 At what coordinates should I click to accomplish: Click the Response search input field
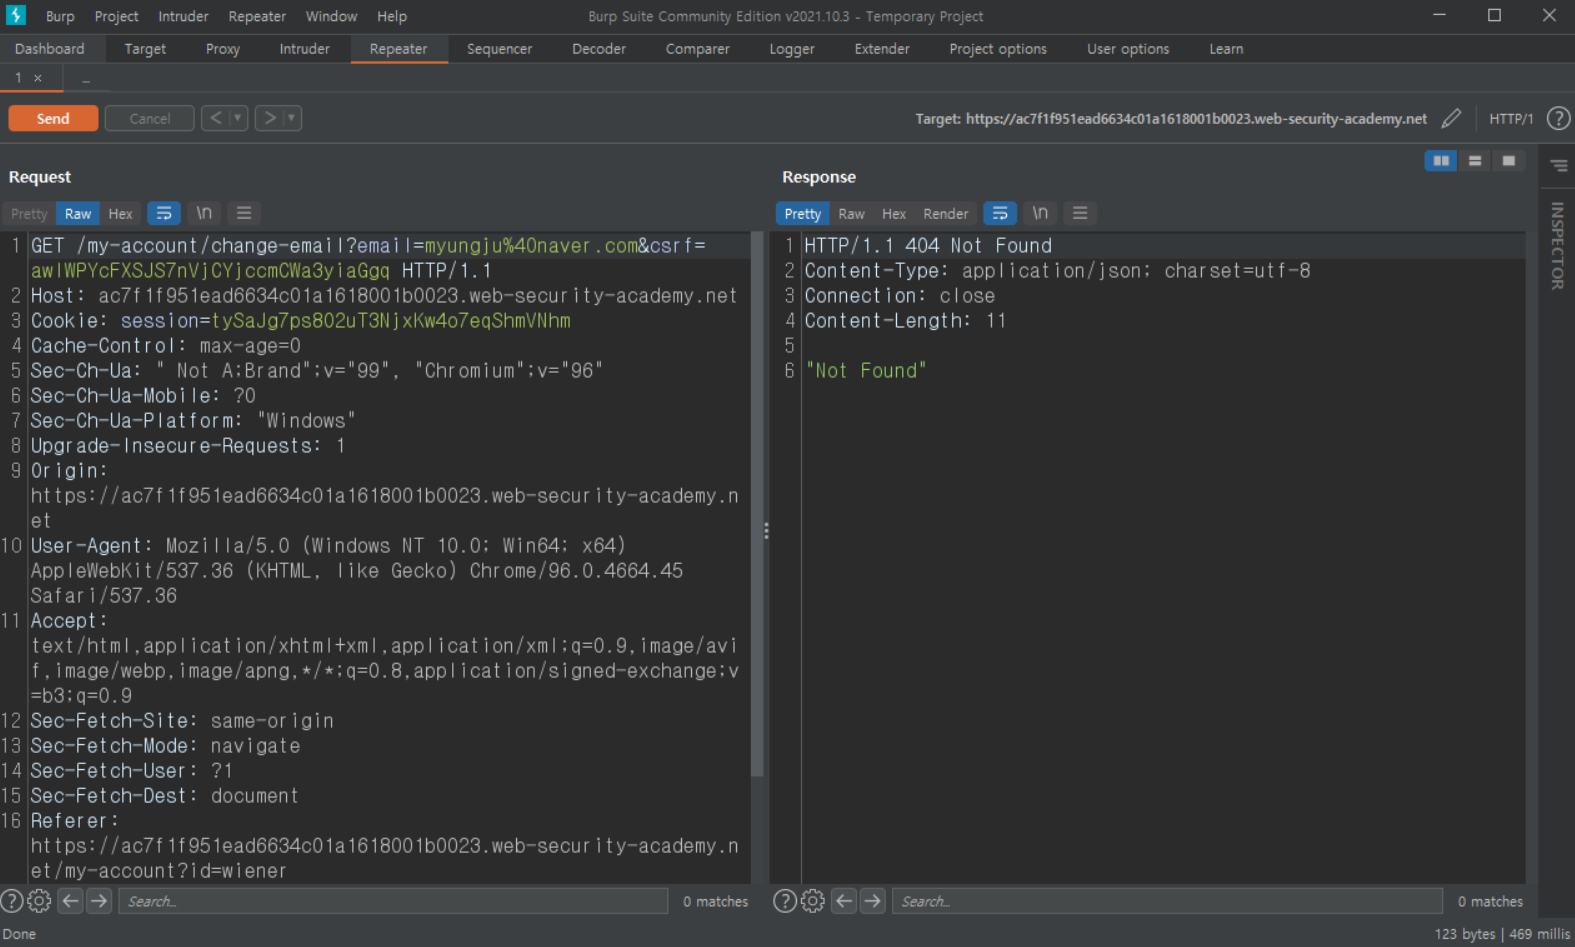(x=1167, y=901)
